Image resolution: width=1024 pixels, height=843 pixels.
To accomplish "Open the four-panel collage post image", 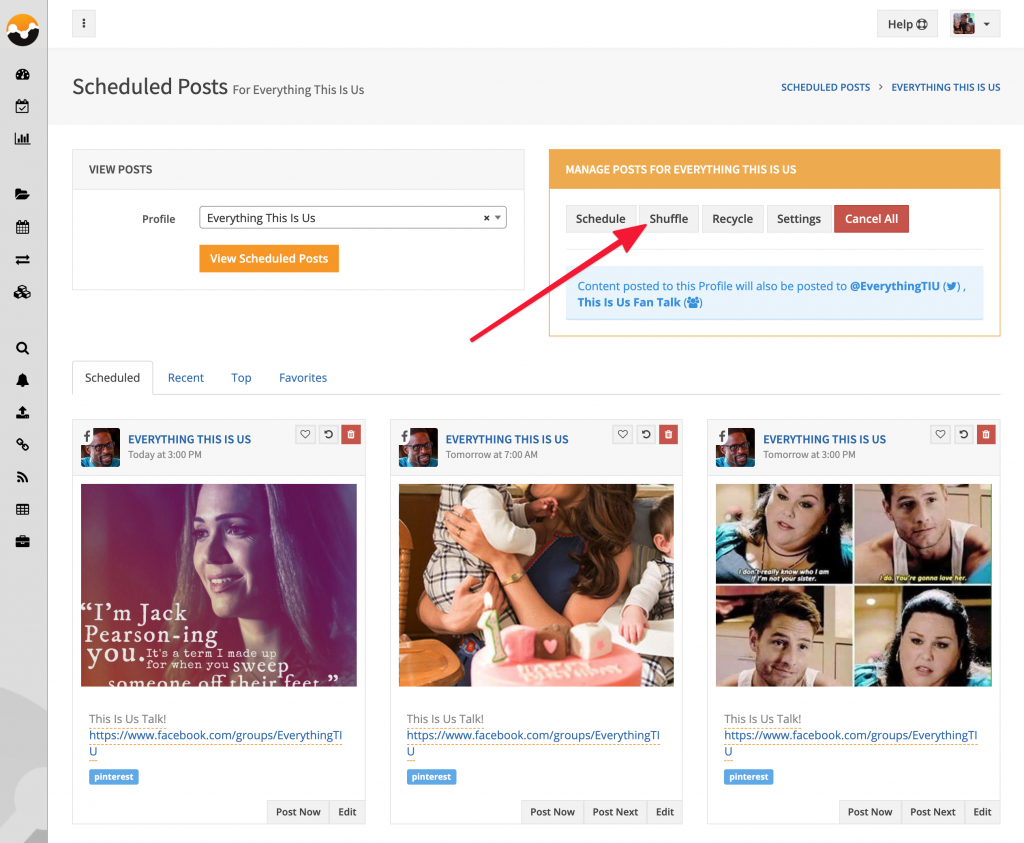I will tap(854, 585).
